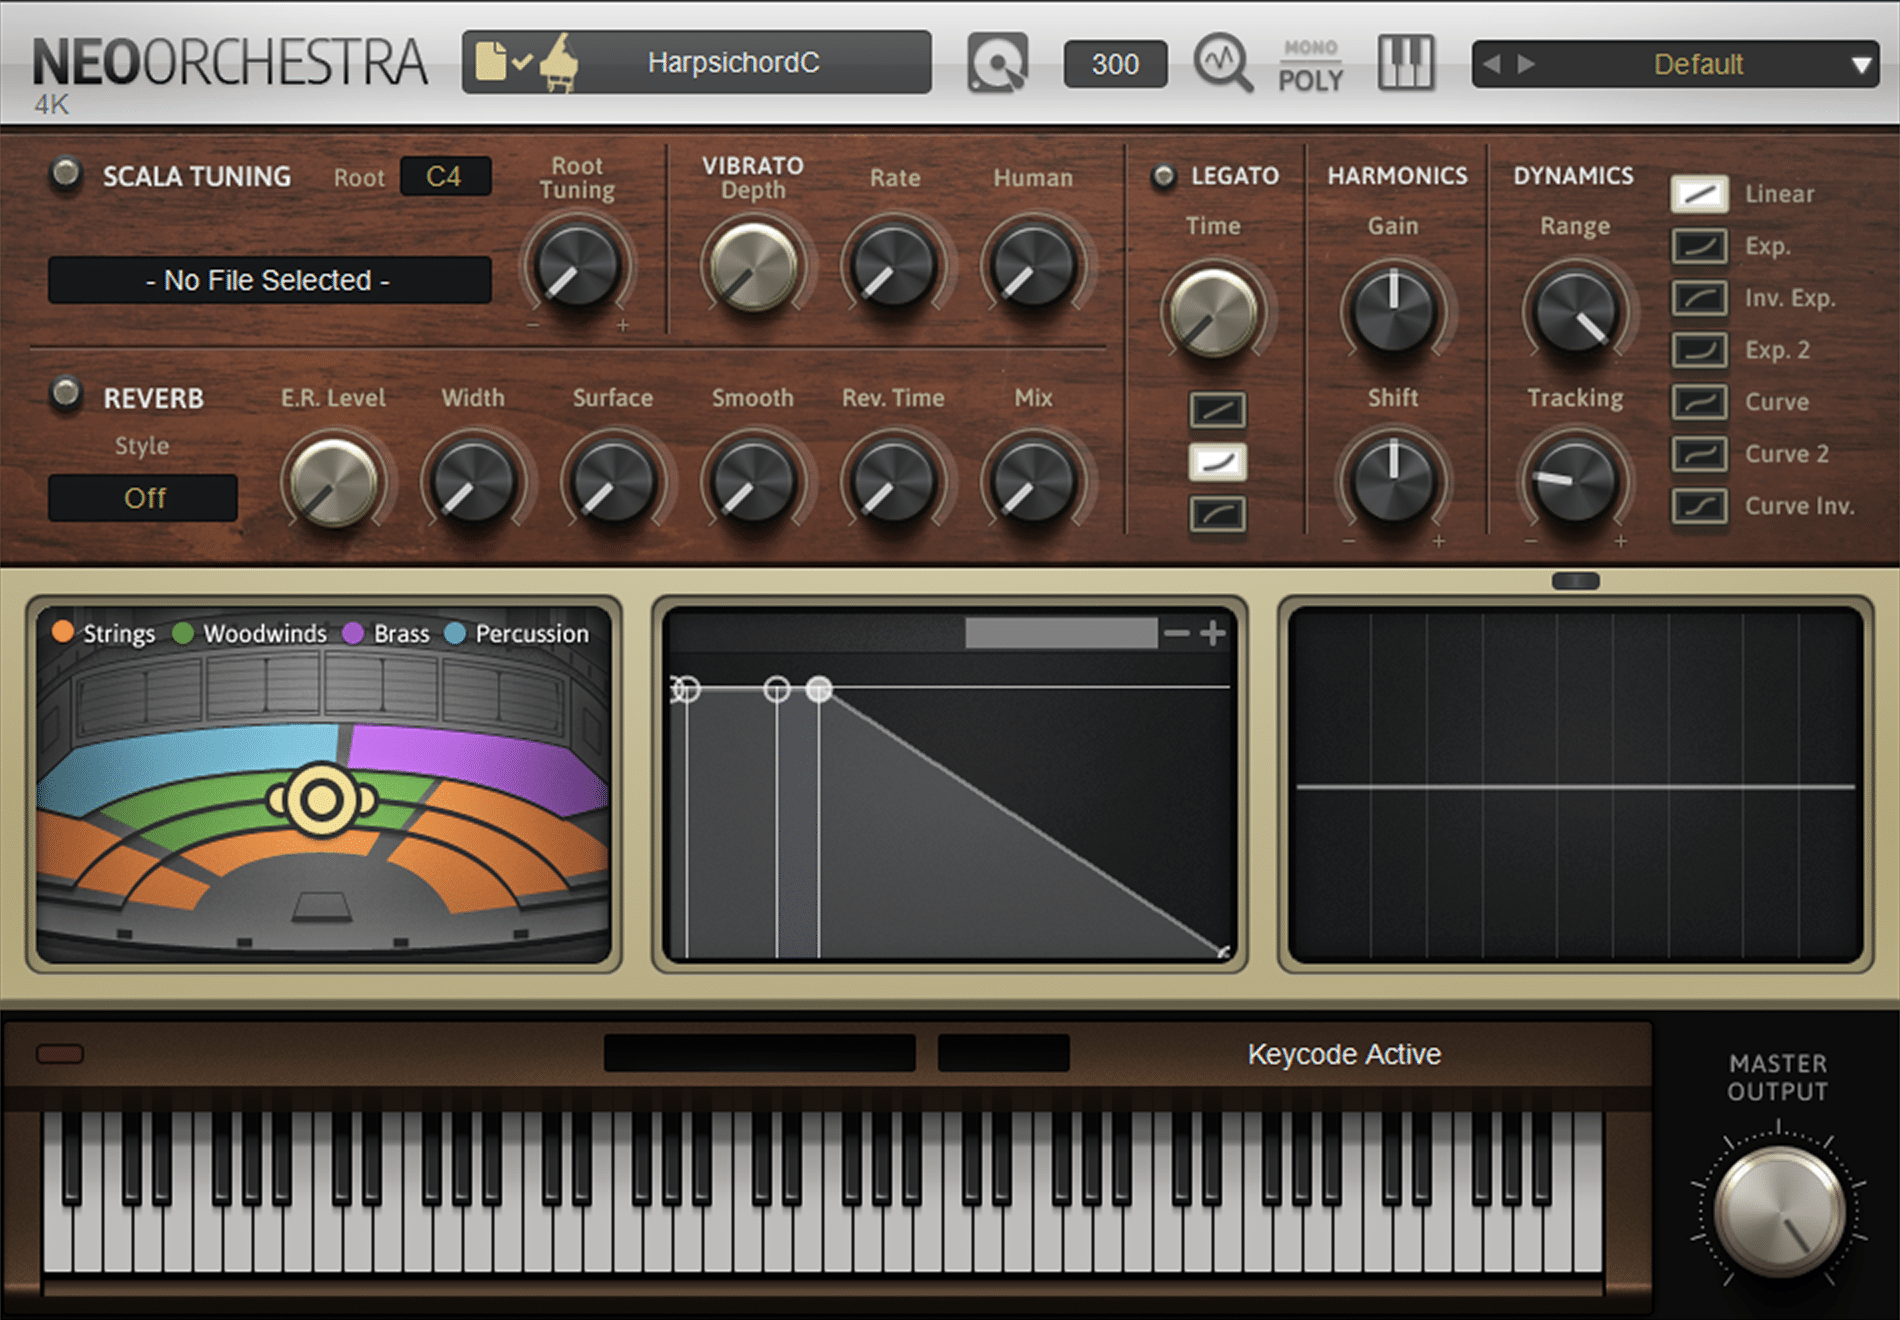Open the Root note C4 selector
The width and height of the screenshot is (1900, 1320).
pyautogui.click(x=445, y=177)
